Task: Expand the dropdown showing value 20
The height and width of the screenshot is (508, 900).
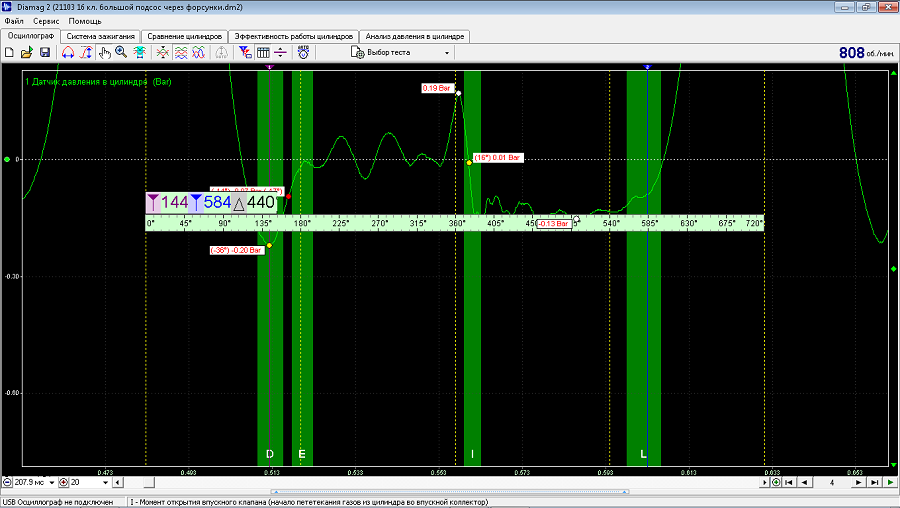Action: [x=105, y=483]
